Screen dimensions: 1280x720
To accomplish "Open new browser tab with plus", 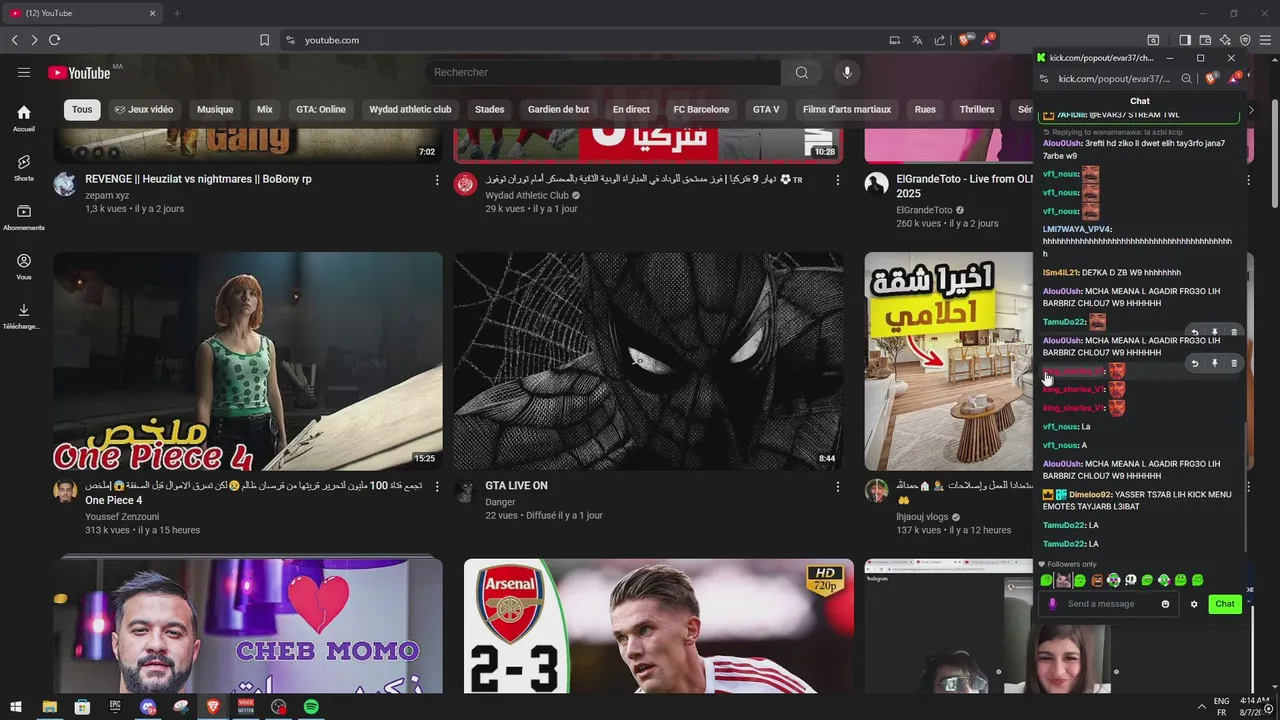I will pos(177,13).
